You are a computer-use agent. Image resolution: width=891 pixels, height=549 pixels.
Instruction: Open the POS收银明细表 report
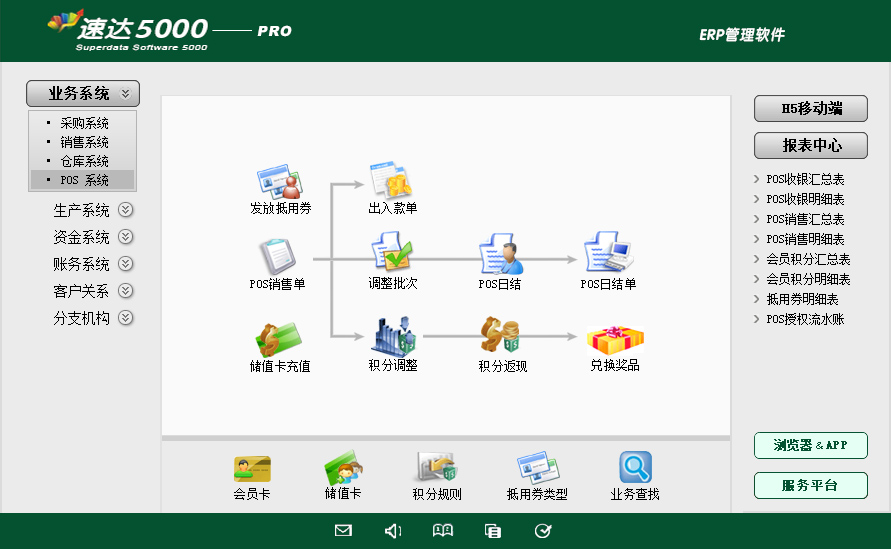pyautogui.click(x=805, y=199)
